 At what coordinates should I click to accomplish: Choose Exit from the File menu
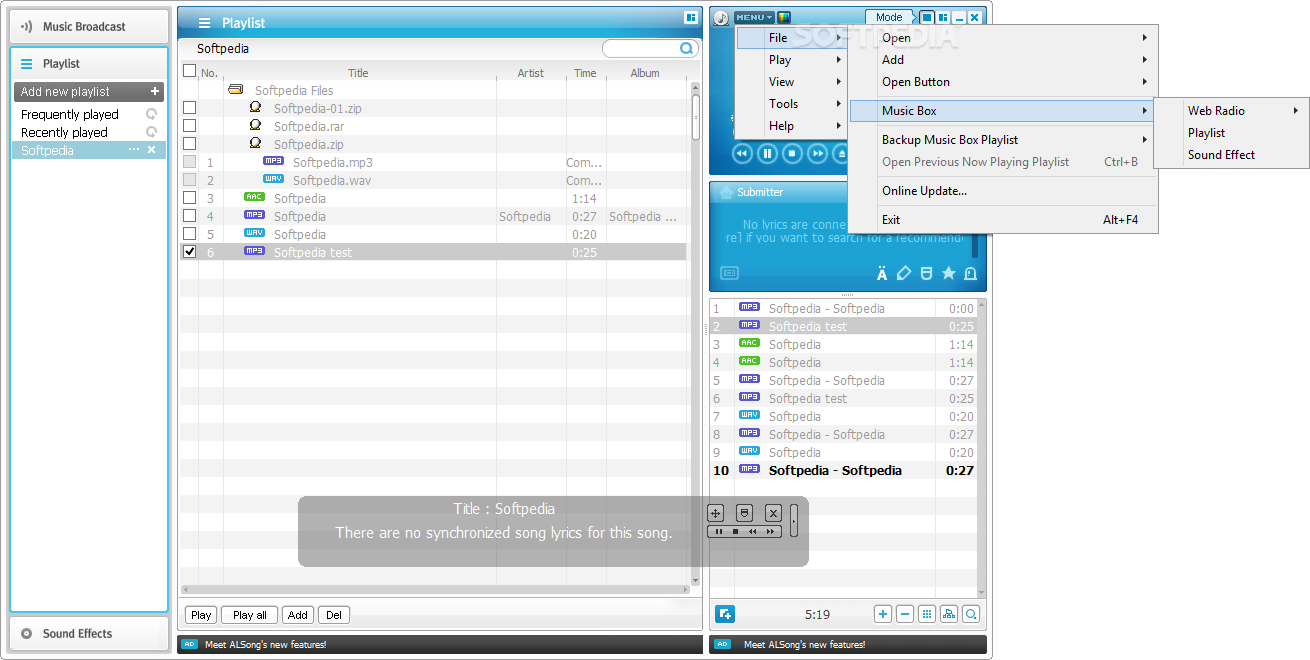[1003, 220]
